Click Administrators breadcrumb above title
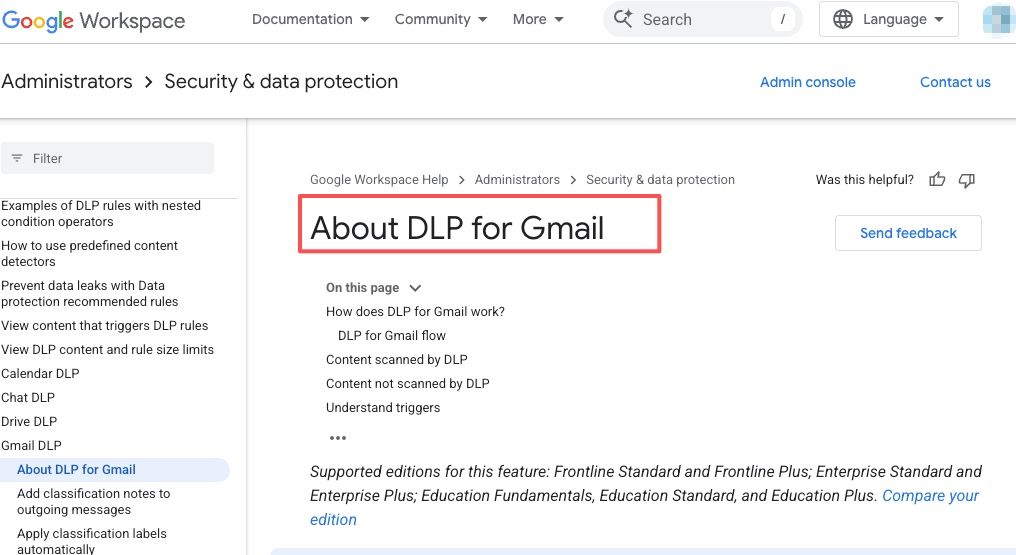Image resolution: width=1016 pixels, height=555 pixels. (517, 179)
